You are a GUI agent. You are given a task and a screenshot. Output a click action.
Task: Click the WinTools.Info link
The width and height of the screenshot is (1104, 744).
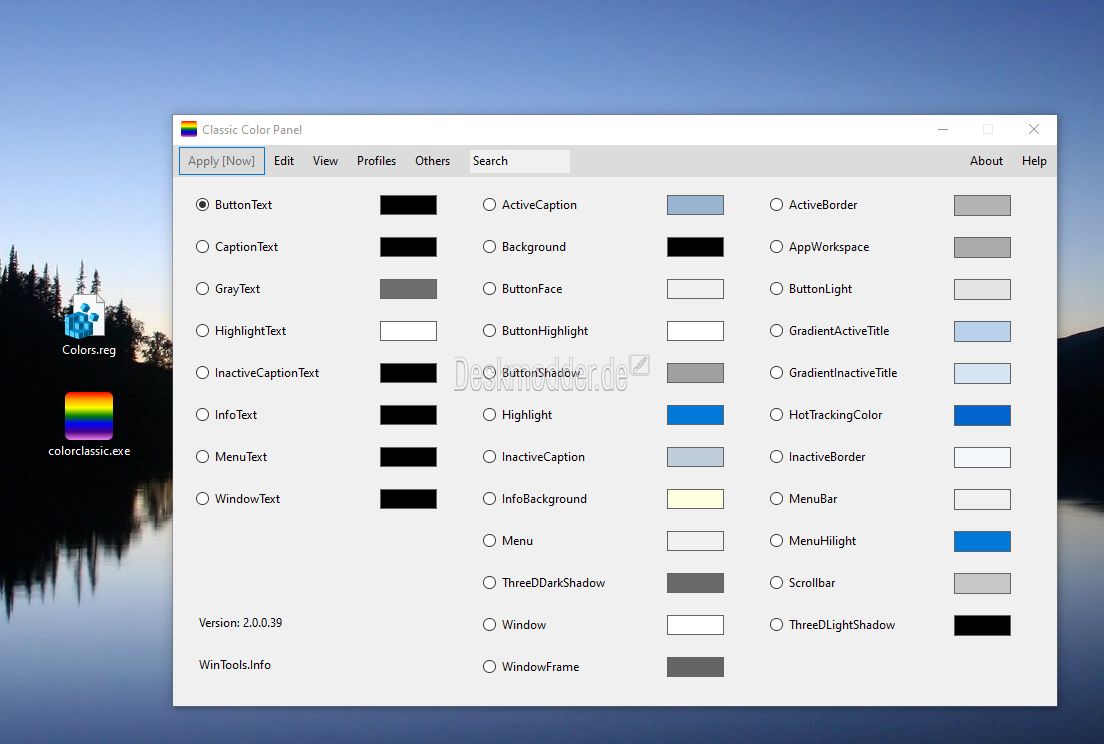click(x=234, y=664)
